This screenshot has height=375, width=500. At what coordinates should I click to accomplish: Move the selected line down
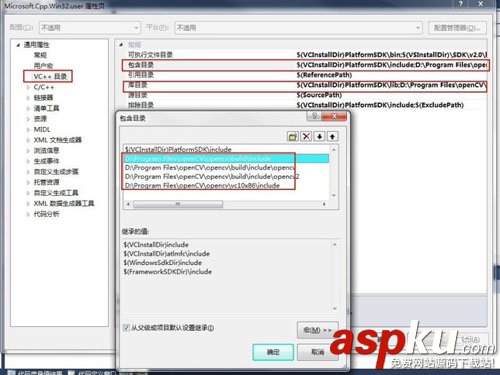point(319,137)
